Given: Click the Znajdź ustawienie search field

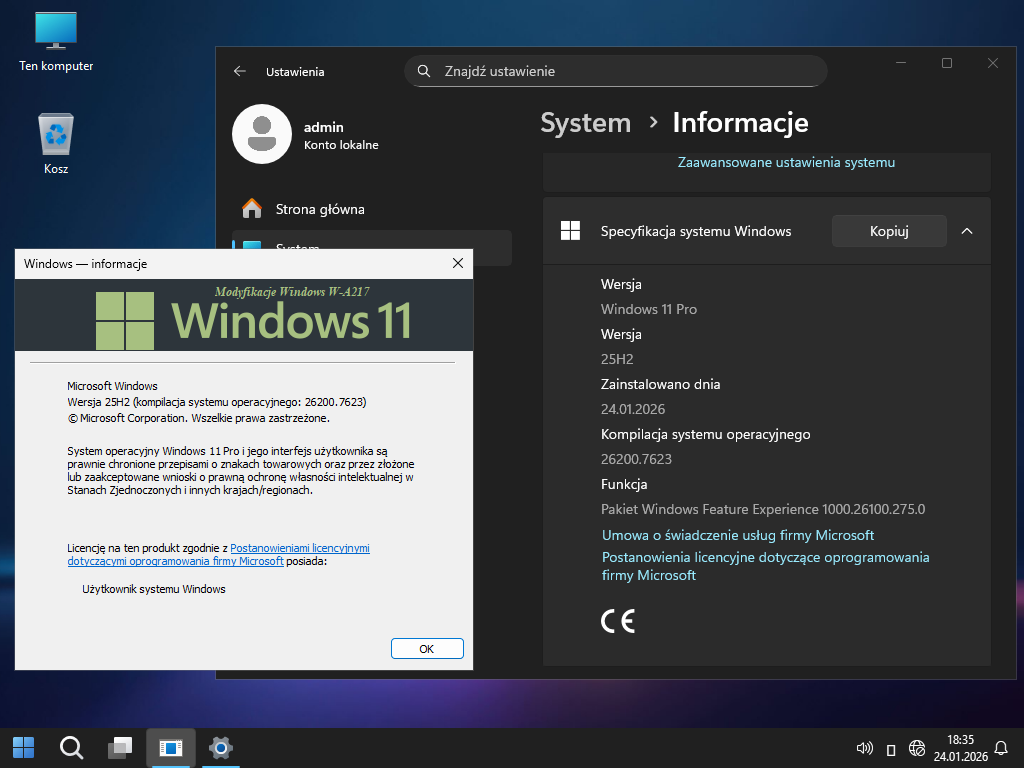Looking at the screenshot, I should pyautogui.click(x=620, y=71).
